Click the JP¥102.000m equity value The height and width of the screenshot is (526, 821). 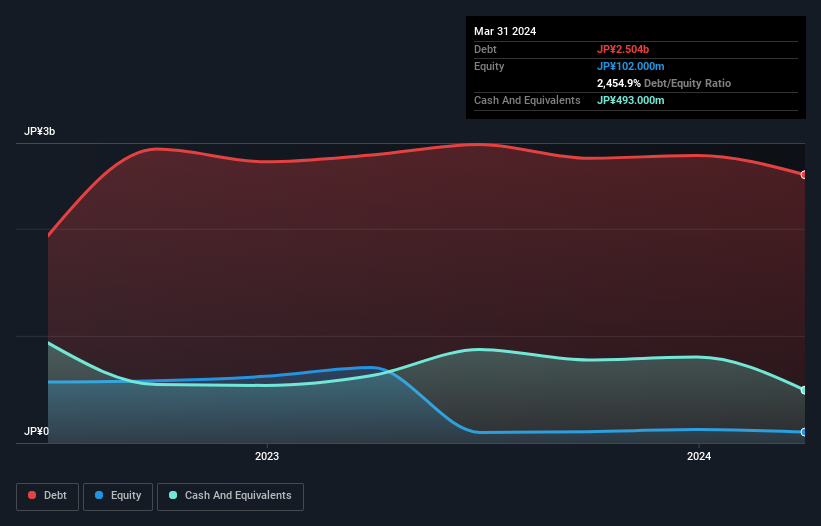(630, 66)
